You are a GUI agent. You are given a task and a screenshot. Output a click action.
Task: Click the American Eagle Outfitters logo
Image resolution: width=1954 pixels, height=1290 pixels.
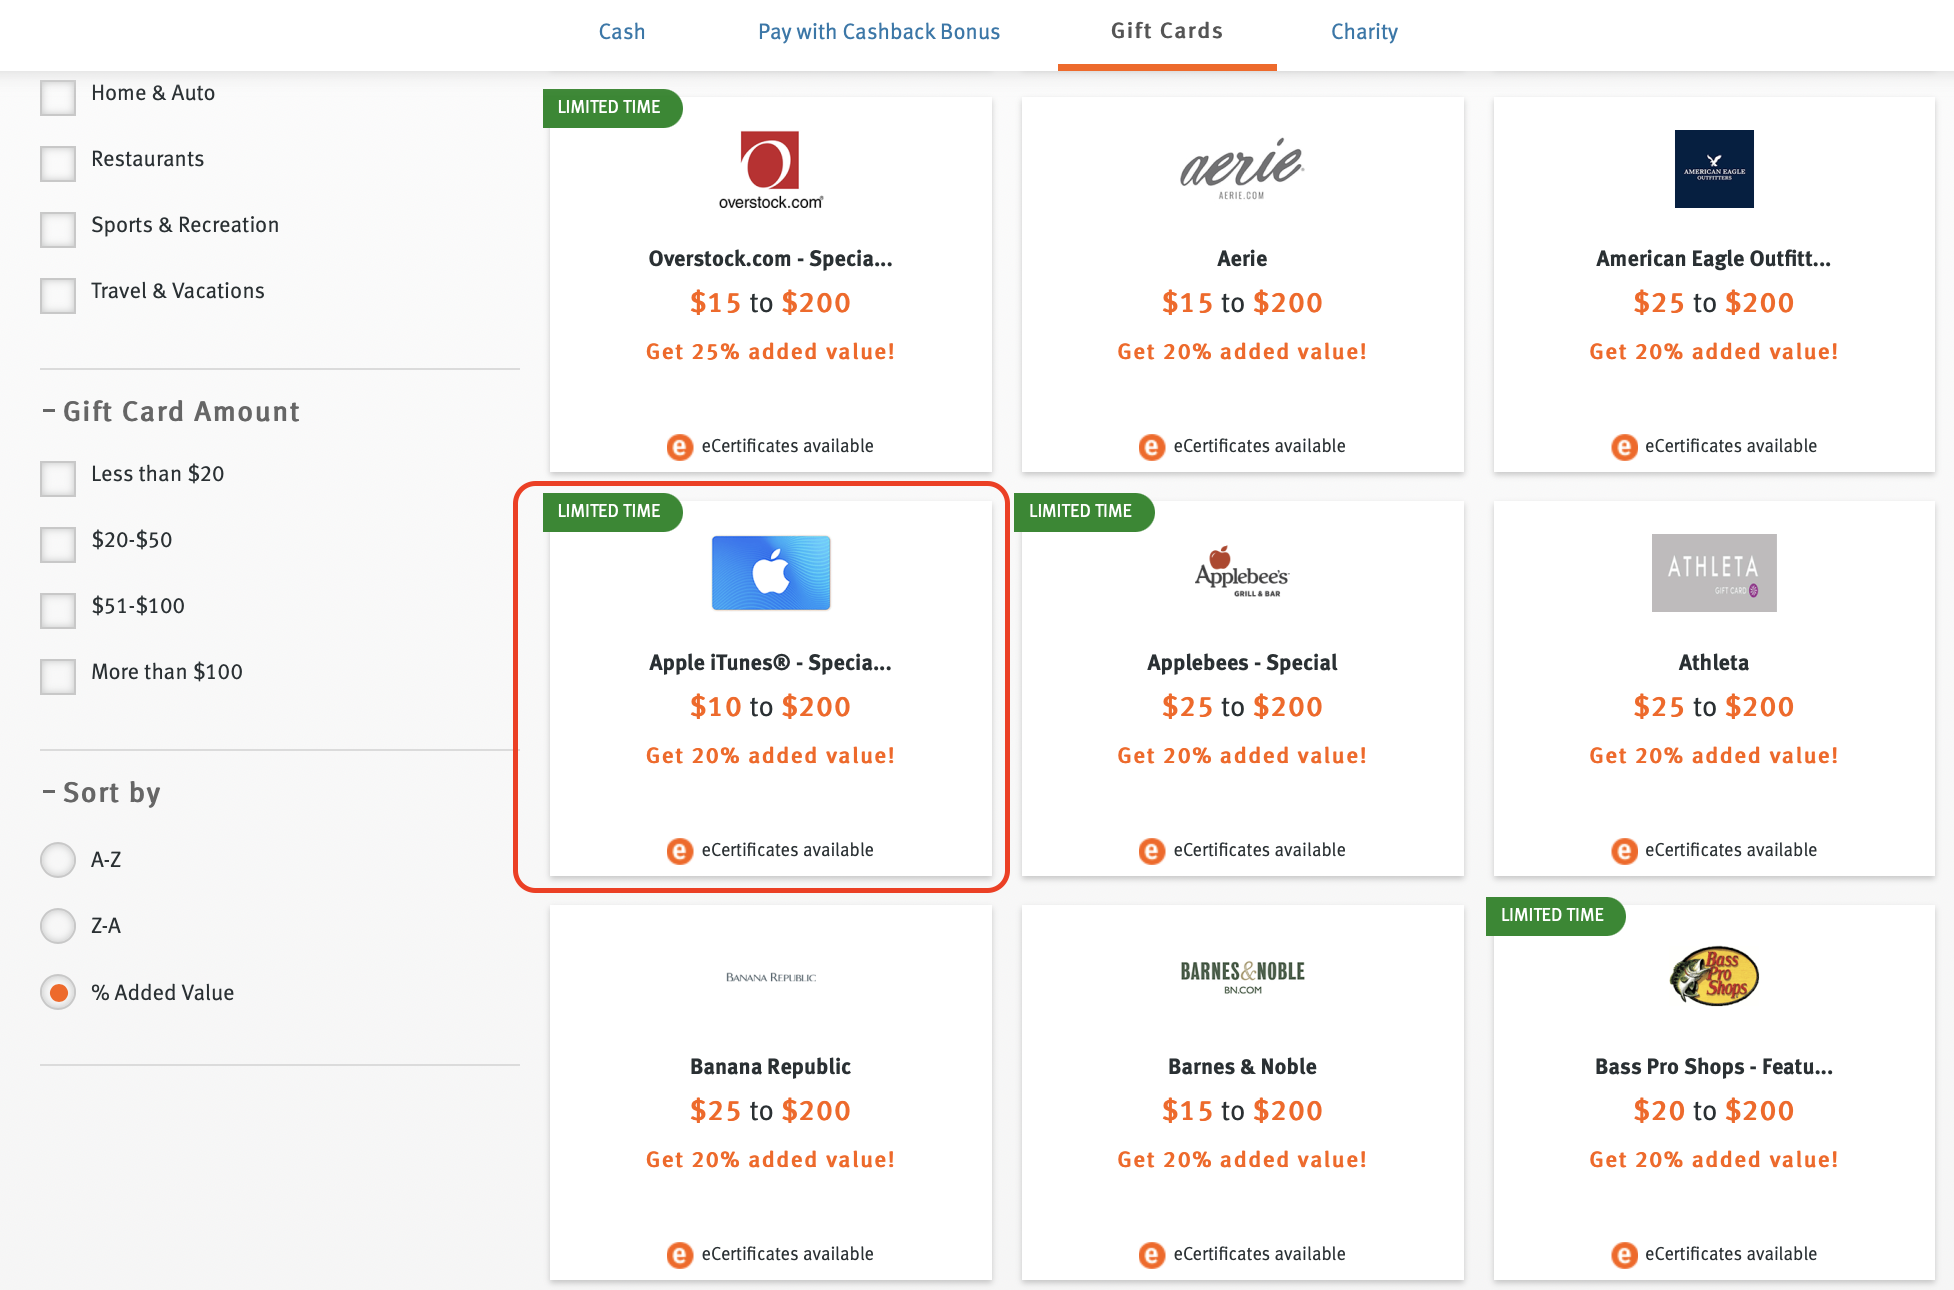pyautogui.click(x=1713, y=169)
